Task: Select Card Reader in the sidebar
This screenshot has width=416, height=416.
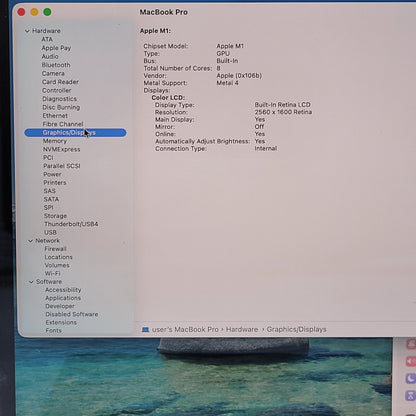Action: [x=60, y=82]
